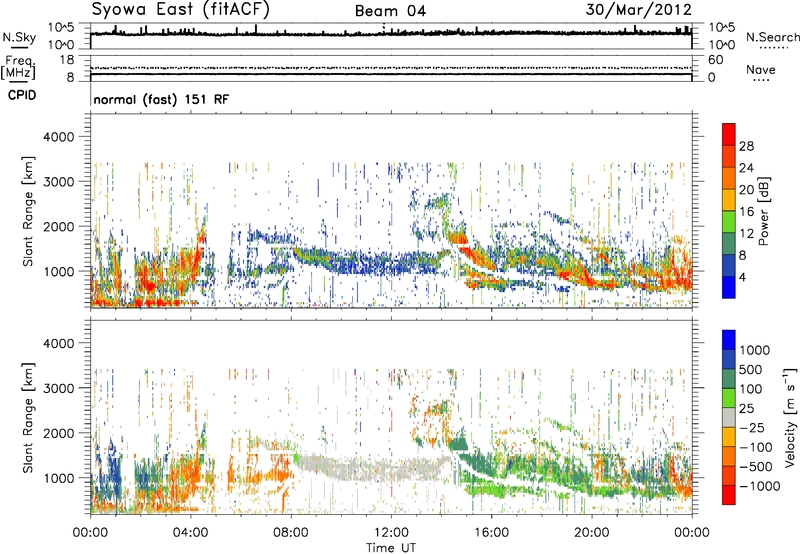
Task: Click the '-1000' velocity colorbar label
Action: 760,486
